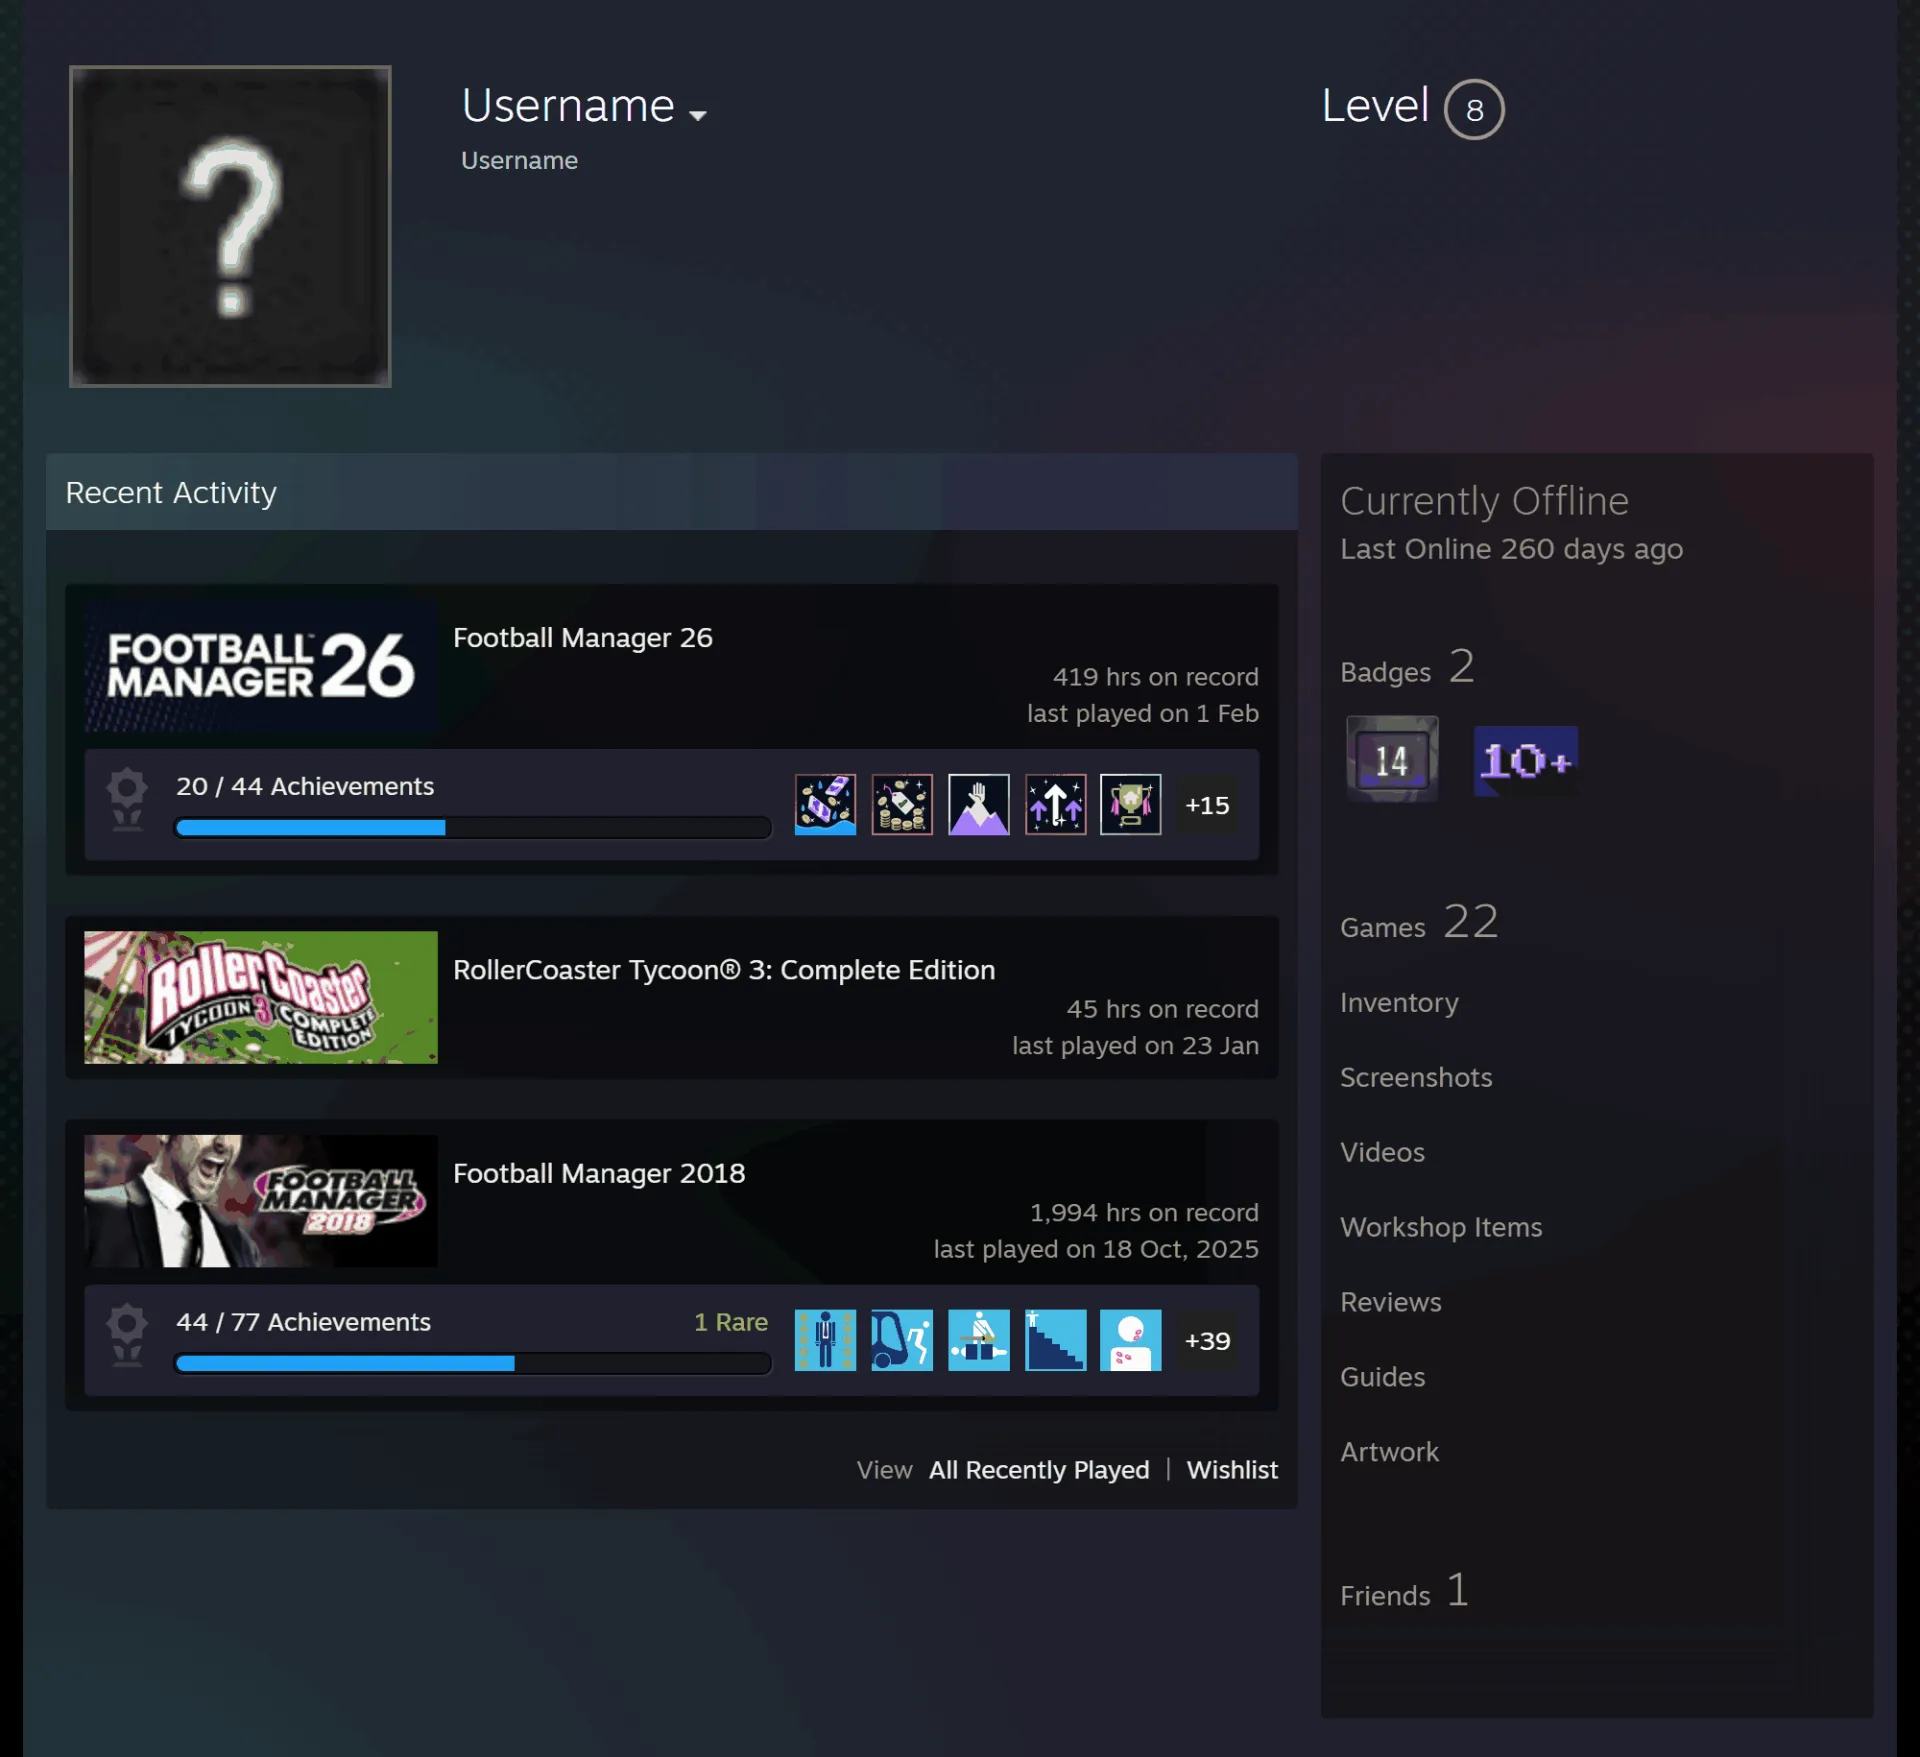Open the Reviews link
The image size is (1920, 1757).
tap(1391, 1303)
